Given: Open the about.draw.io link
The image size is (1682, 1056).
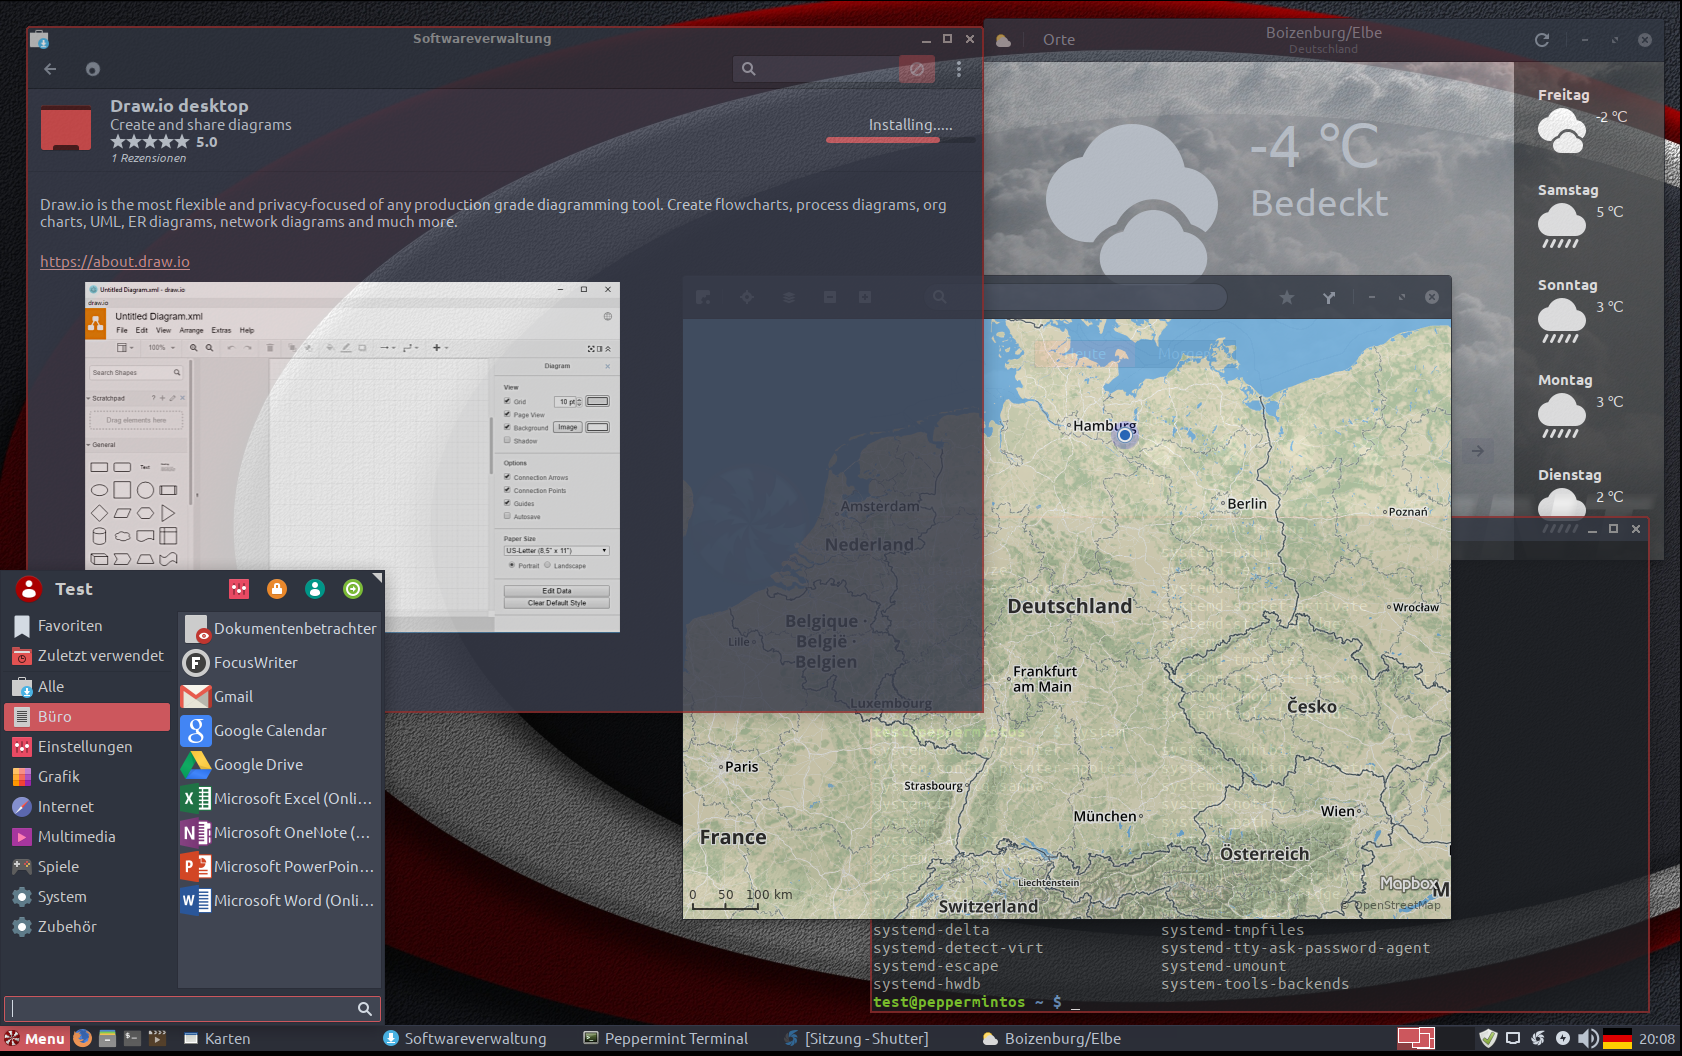Looking at the screenshot, I should point(115,262).
